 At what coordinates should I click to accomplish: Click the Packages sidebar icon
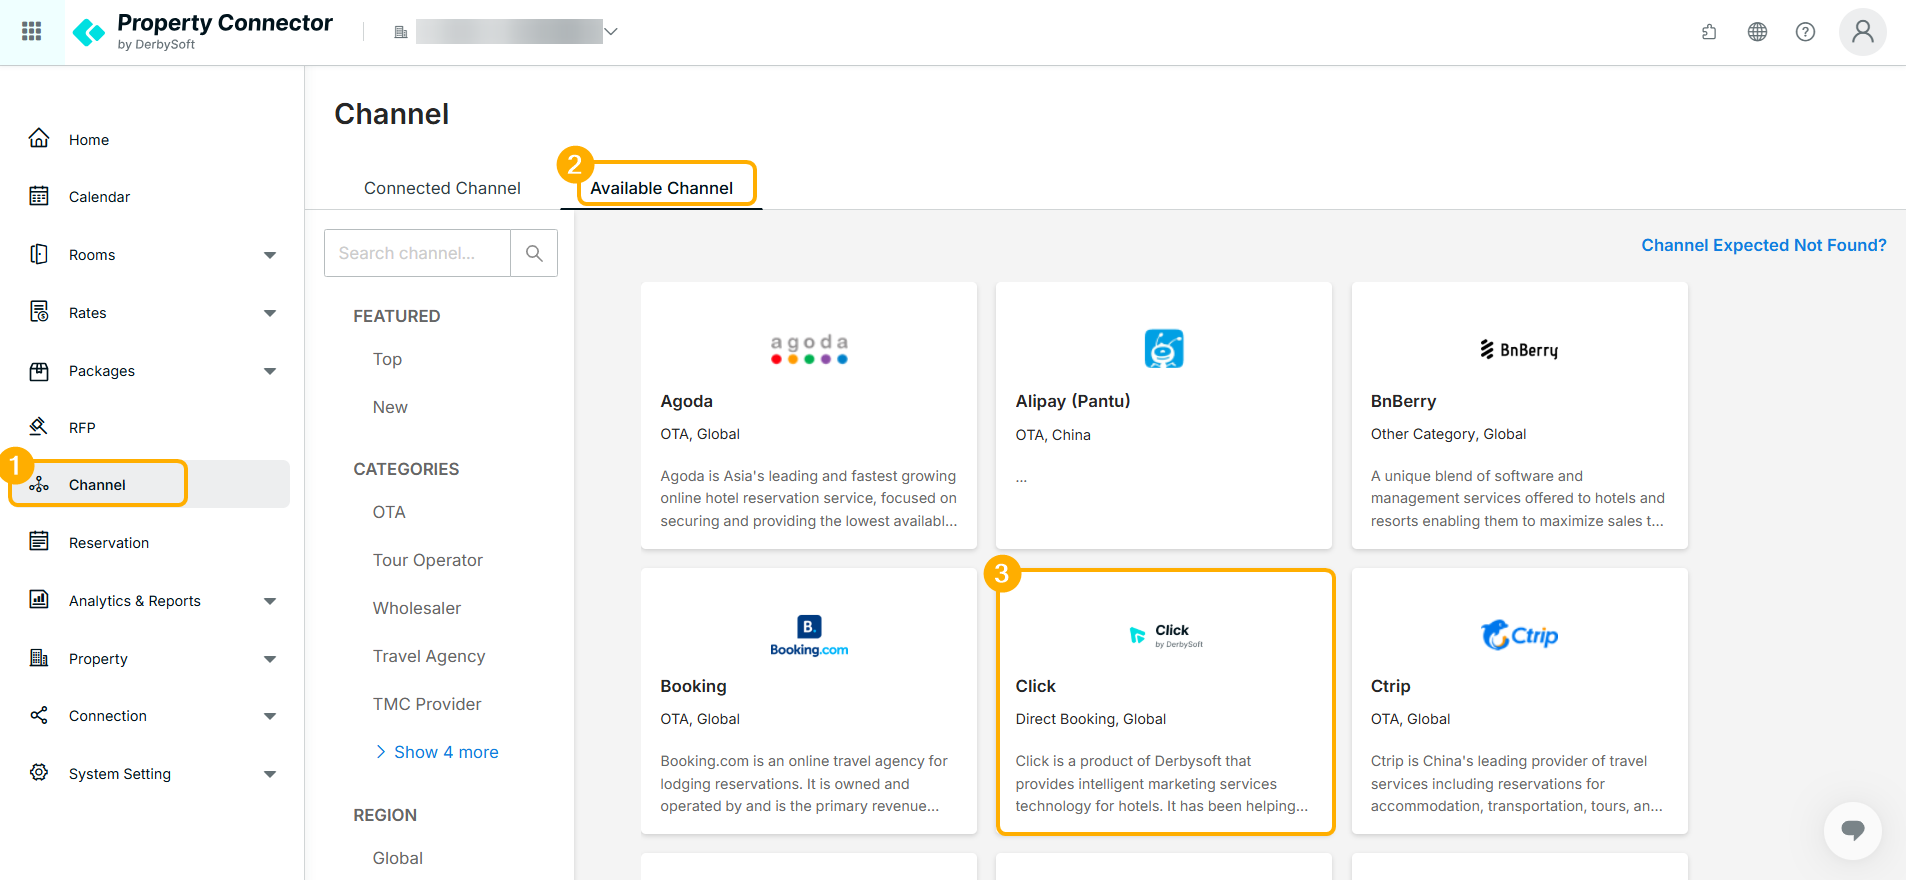tap(39, 370)
